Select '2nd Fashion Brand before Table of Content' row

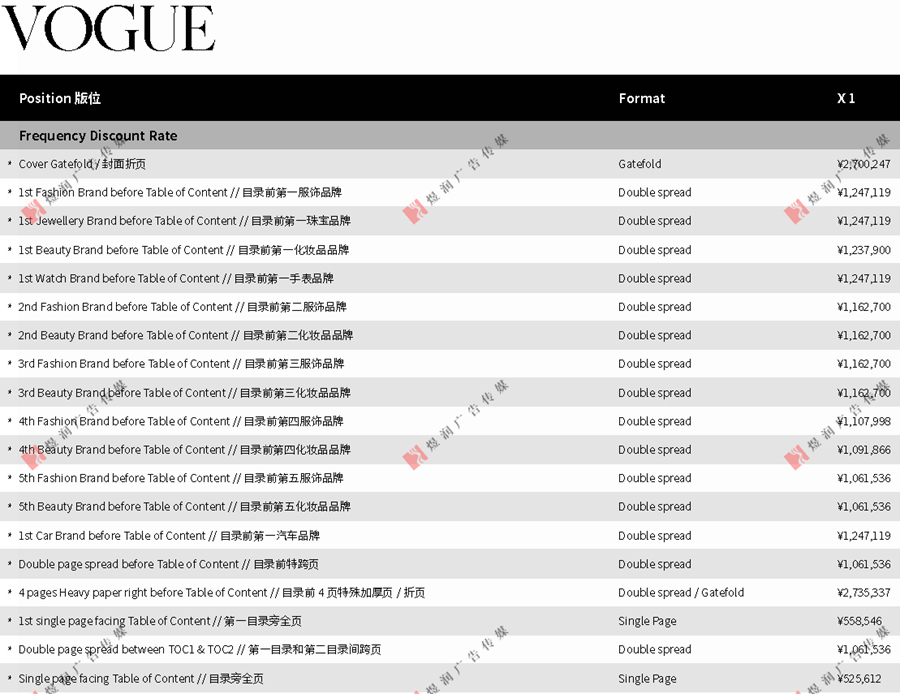pyautogui.click(x=450, y=307)
